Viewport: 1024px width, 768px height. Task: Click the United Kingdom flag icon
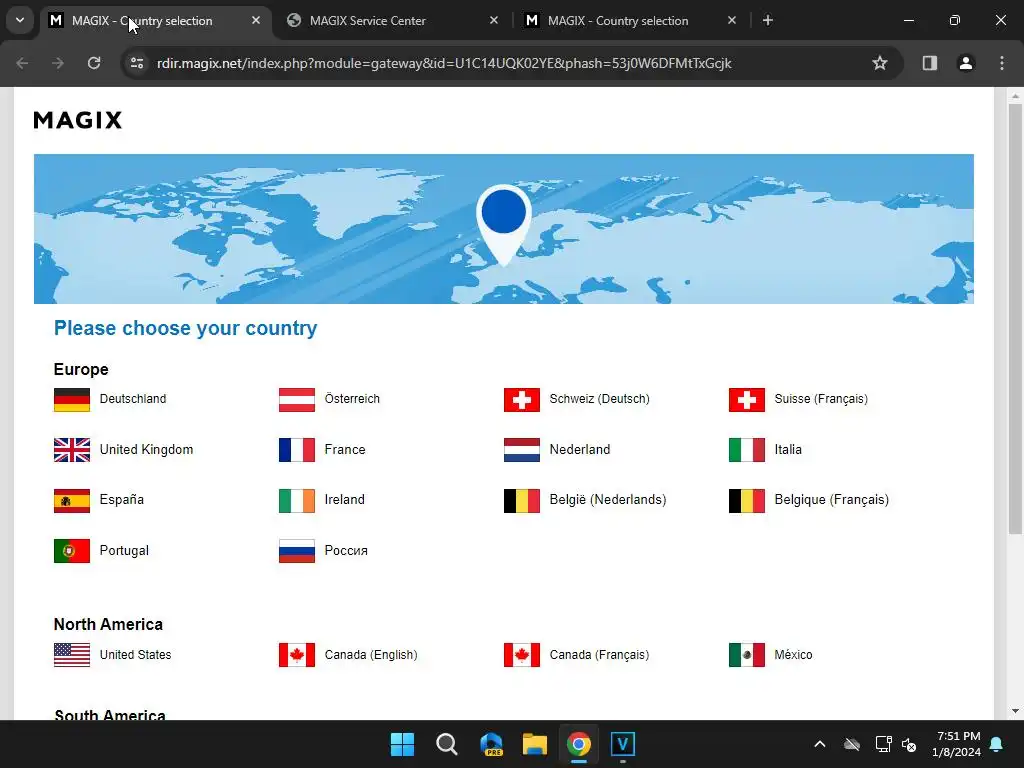coord(72,450)
